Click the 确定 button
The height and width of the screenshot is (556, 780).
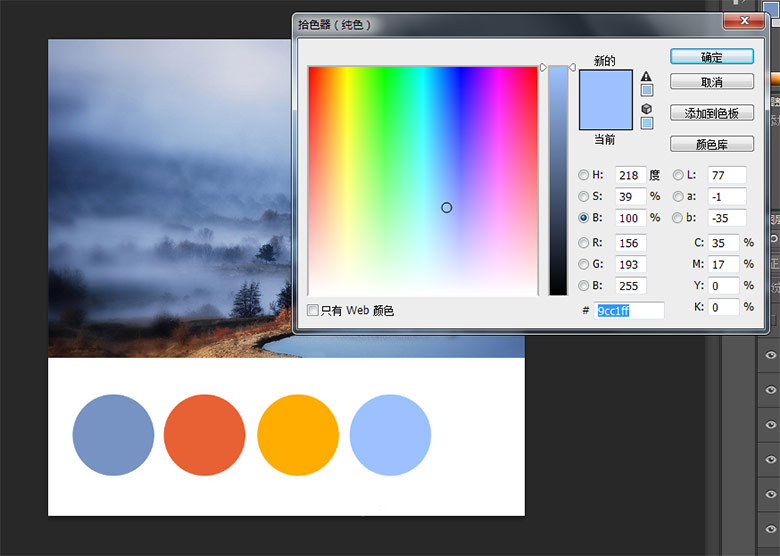click(712, 57)
